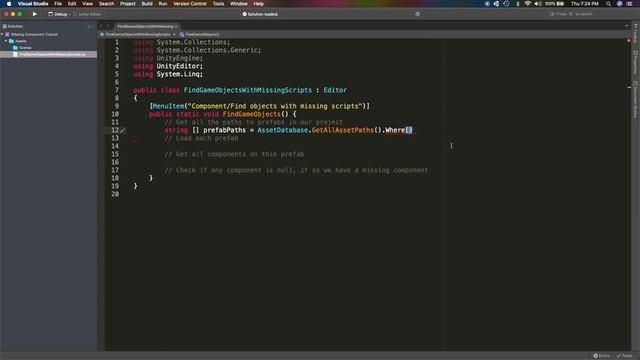The width and height of the screenshot is (640, 360).
Task: Click the Run (play) button in toolbar
Action: pyautogui.click(x=35, y=14)
